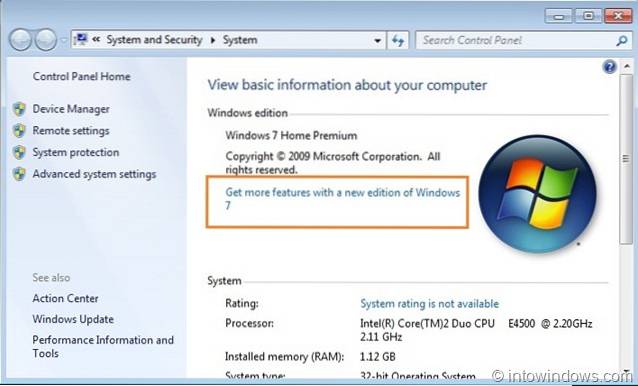Open Advanced system settings
Image resolution: width=638 pixels, height=386 pixels.
point(94,174)
